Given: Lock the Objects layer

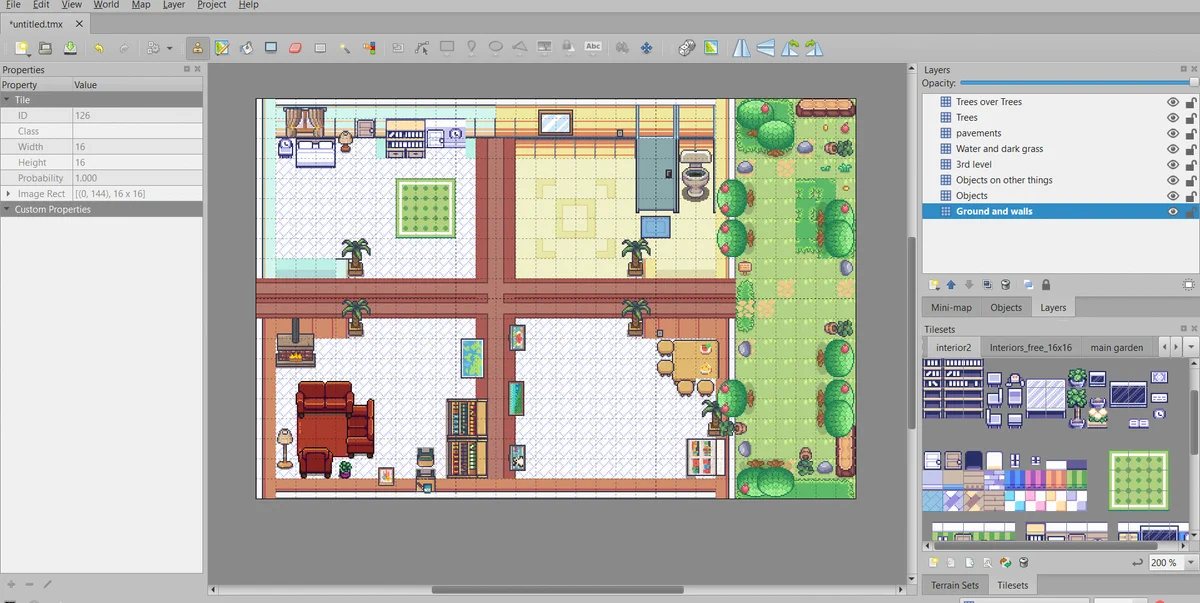Looking at the screenshot, I should click(x=1191, y=196).
